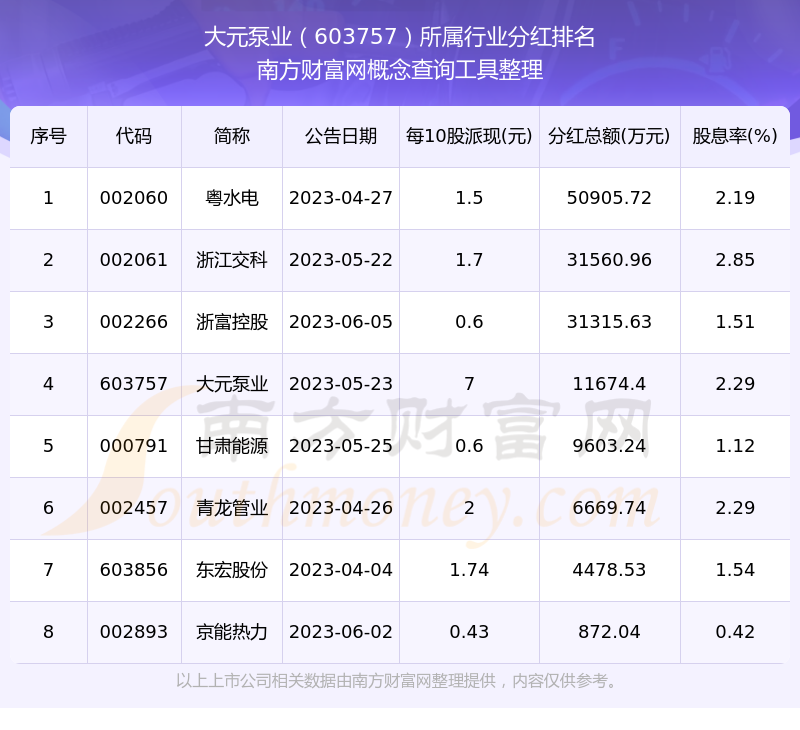Click total dividend value 50905.72
The image size is (800, 730).
click(609, 198)
